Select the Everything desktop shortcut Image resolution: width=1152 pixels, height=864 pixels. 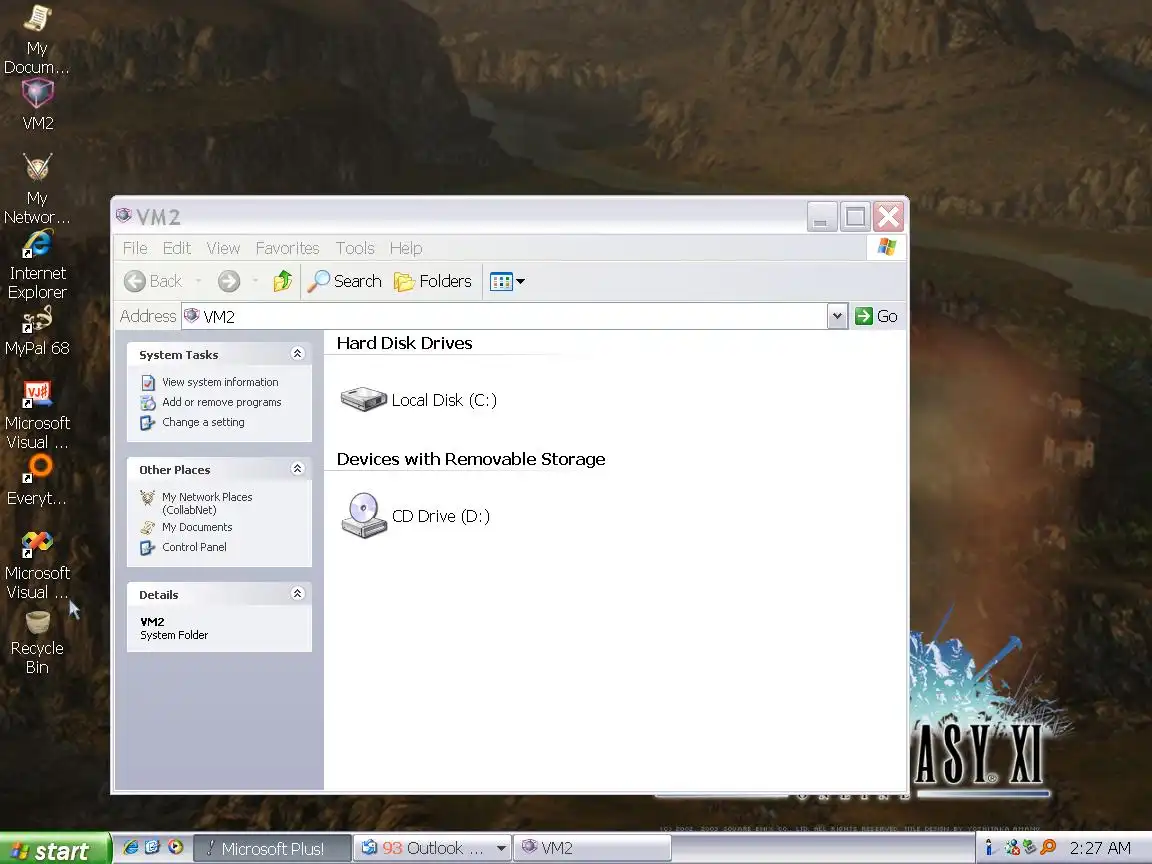click(37, 480)
